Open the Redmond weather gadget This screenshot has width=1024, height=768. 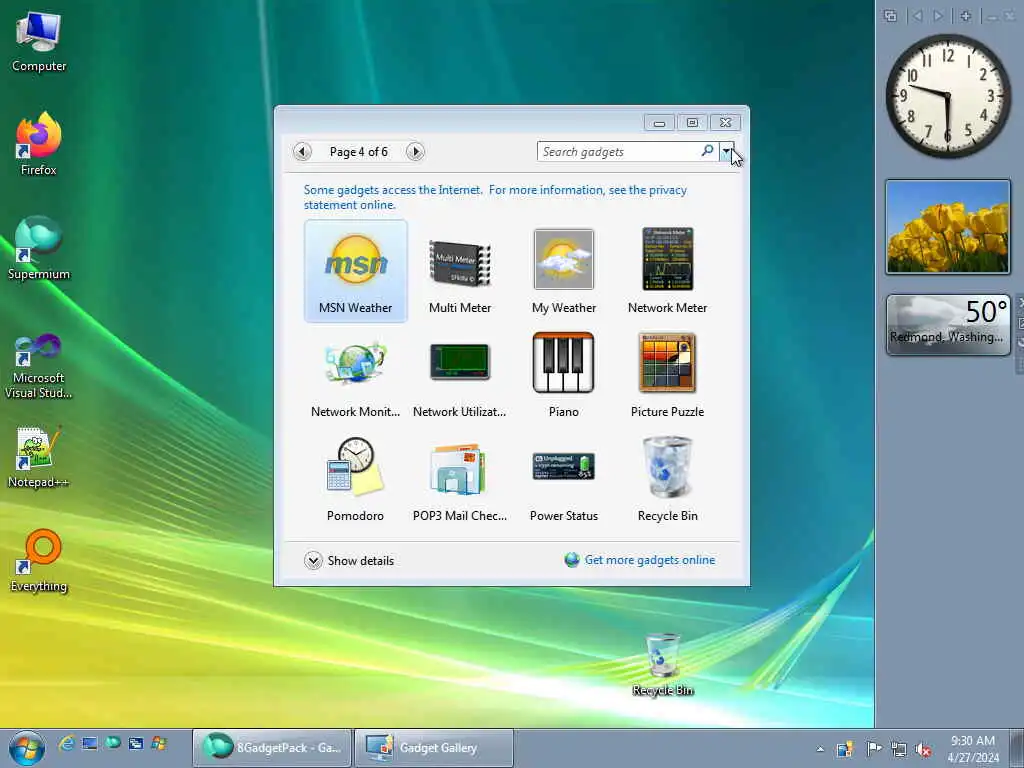pyautogui.click(x=948, y=325)
